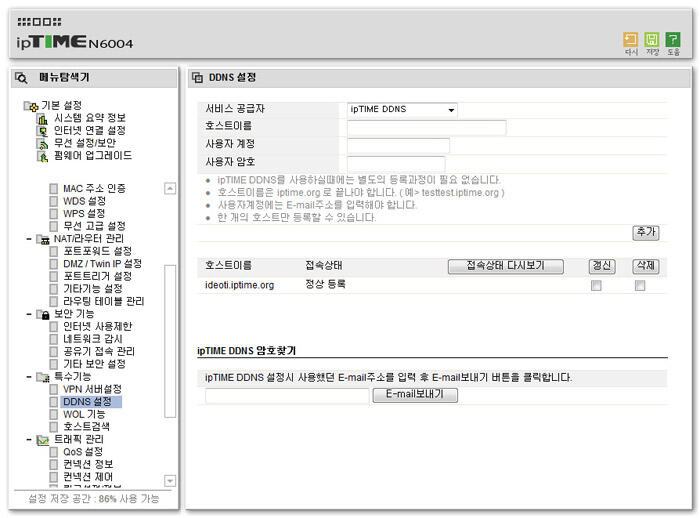Click the 트래픽 관리 folder icon
This screenshot has height=518, width=700.
43,440
